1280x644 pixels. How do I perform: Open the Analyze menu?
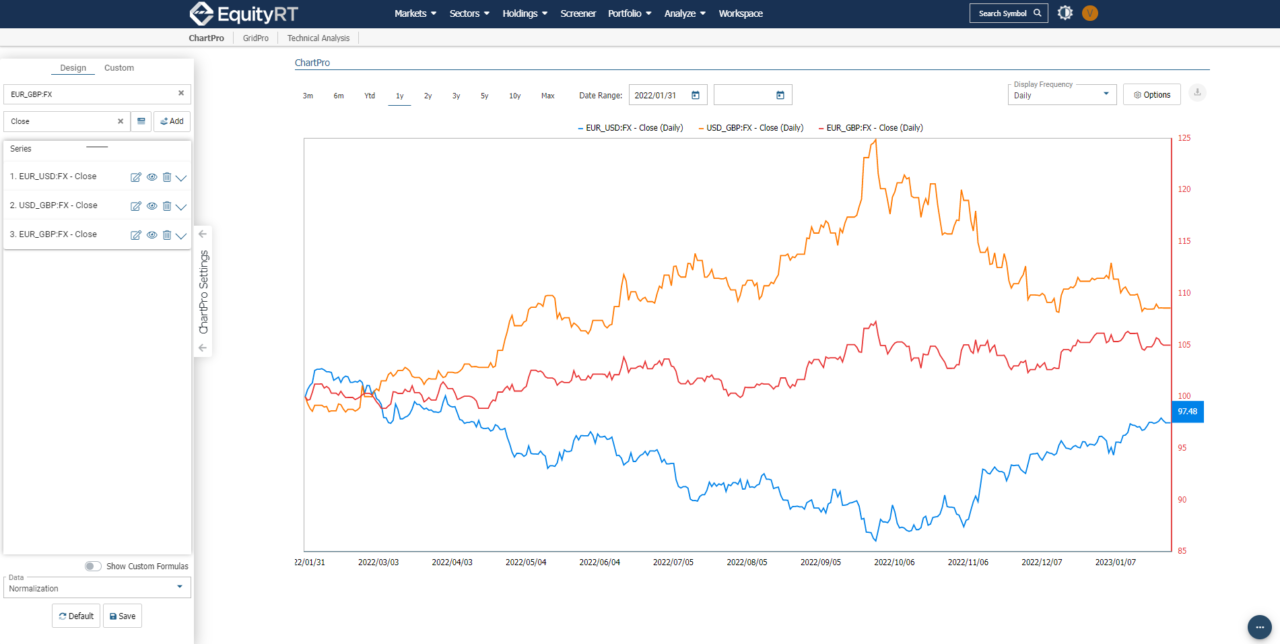point(684,13)
